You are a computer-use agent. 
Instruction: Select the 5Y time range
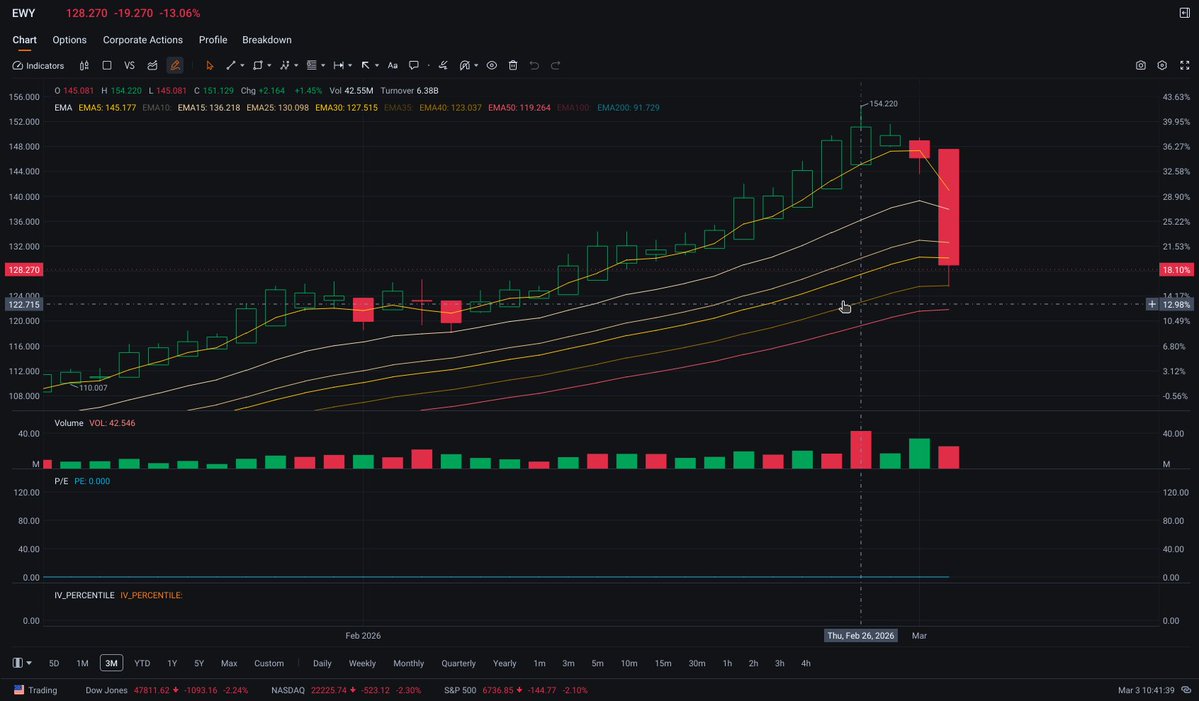(x=199, y=664)
